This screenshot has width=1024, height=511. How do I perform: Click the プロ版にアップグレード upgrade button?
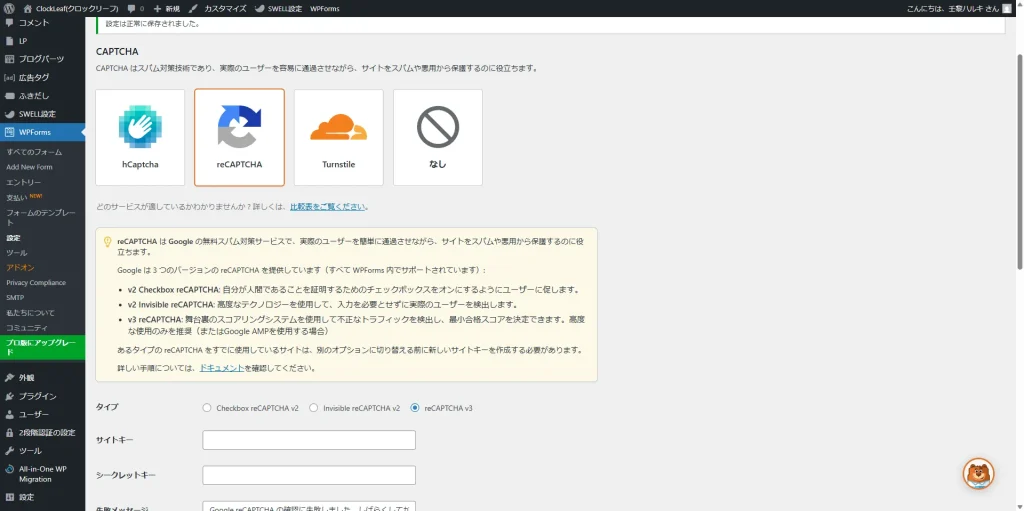coord(40,347)
